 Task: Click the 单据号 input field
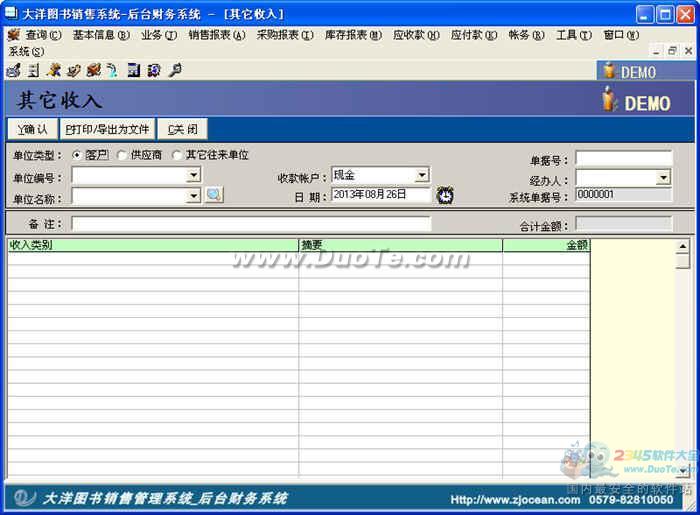click(x=624, y=158)
